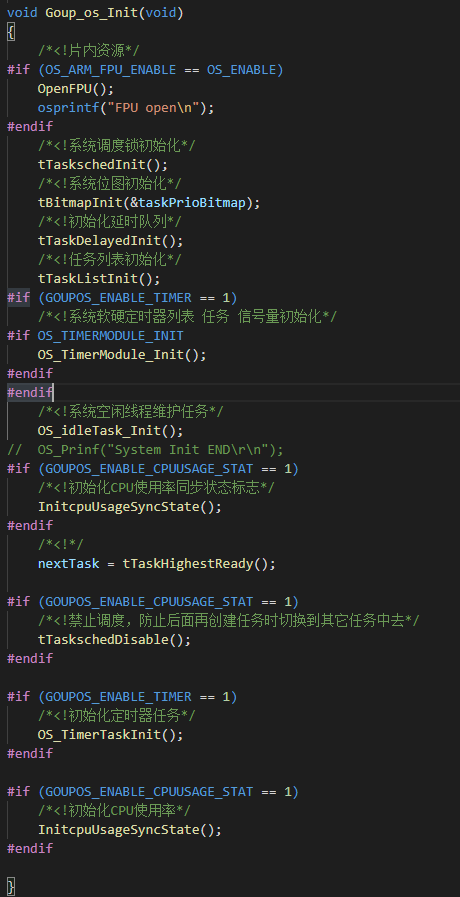Click the osprintf function call

(68, 108)
